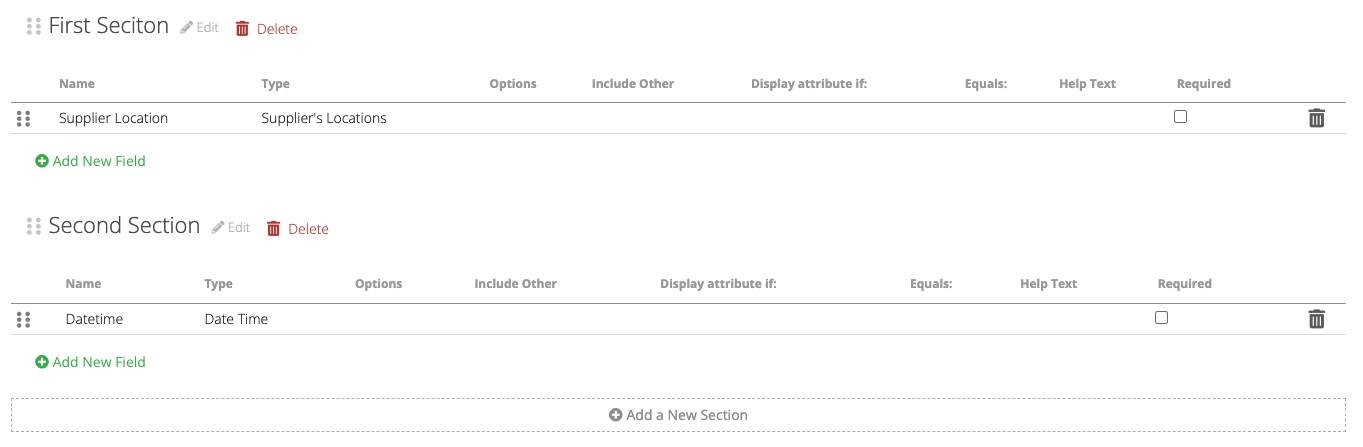Click the Supplier's Locations type cell
The image size is (1363, 447).
pos(323,118)
